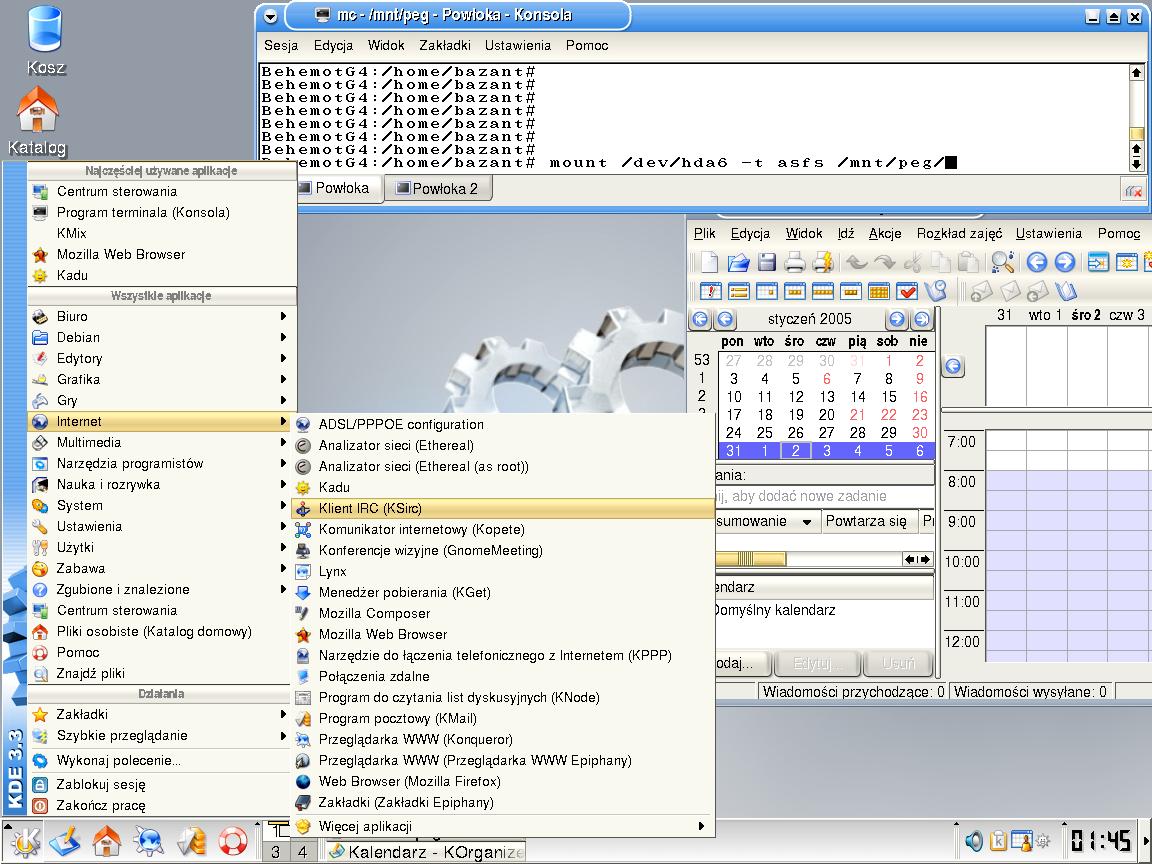Go to next year in the date navigator
Screen dimensions: 1152x864
[921, 319]
